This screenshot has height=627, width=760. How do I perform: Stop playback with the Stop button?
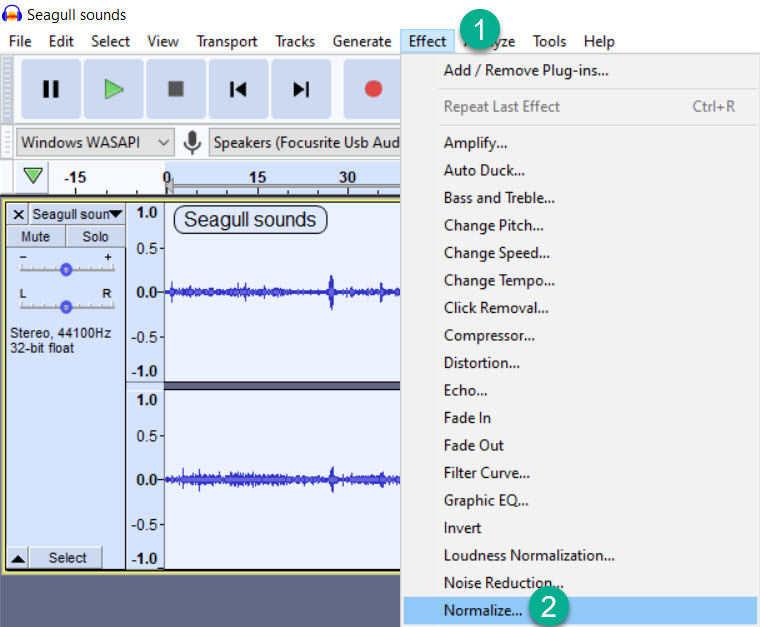176,89
